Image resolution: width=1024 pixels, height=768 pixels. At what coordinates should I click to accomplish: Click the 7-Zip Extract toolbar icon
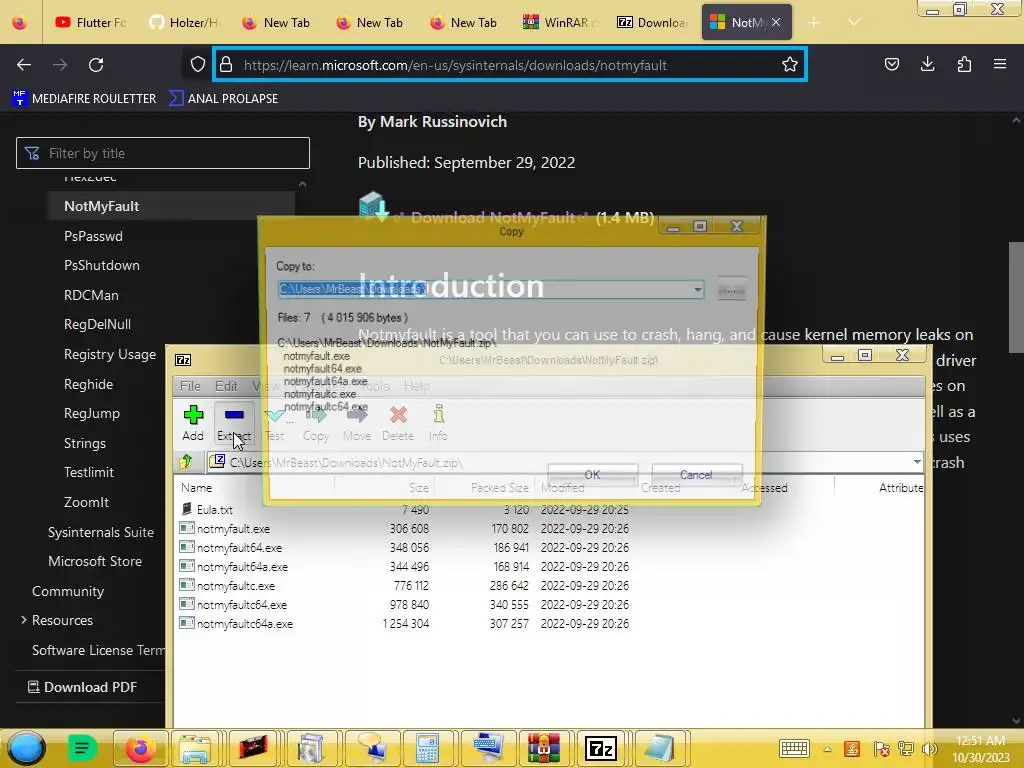(x=234, y=423)
